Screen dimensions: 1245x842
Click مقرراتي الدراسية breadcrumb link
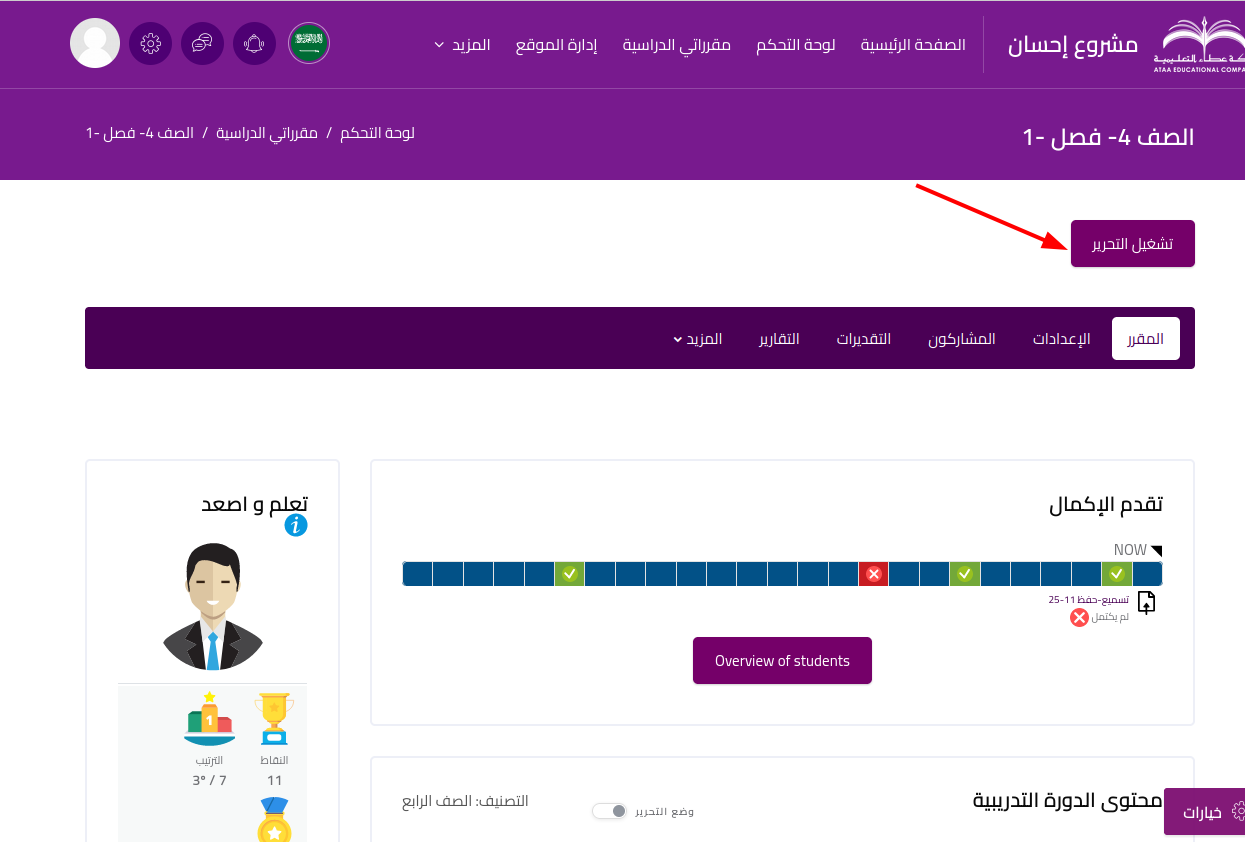click(267, 133)
